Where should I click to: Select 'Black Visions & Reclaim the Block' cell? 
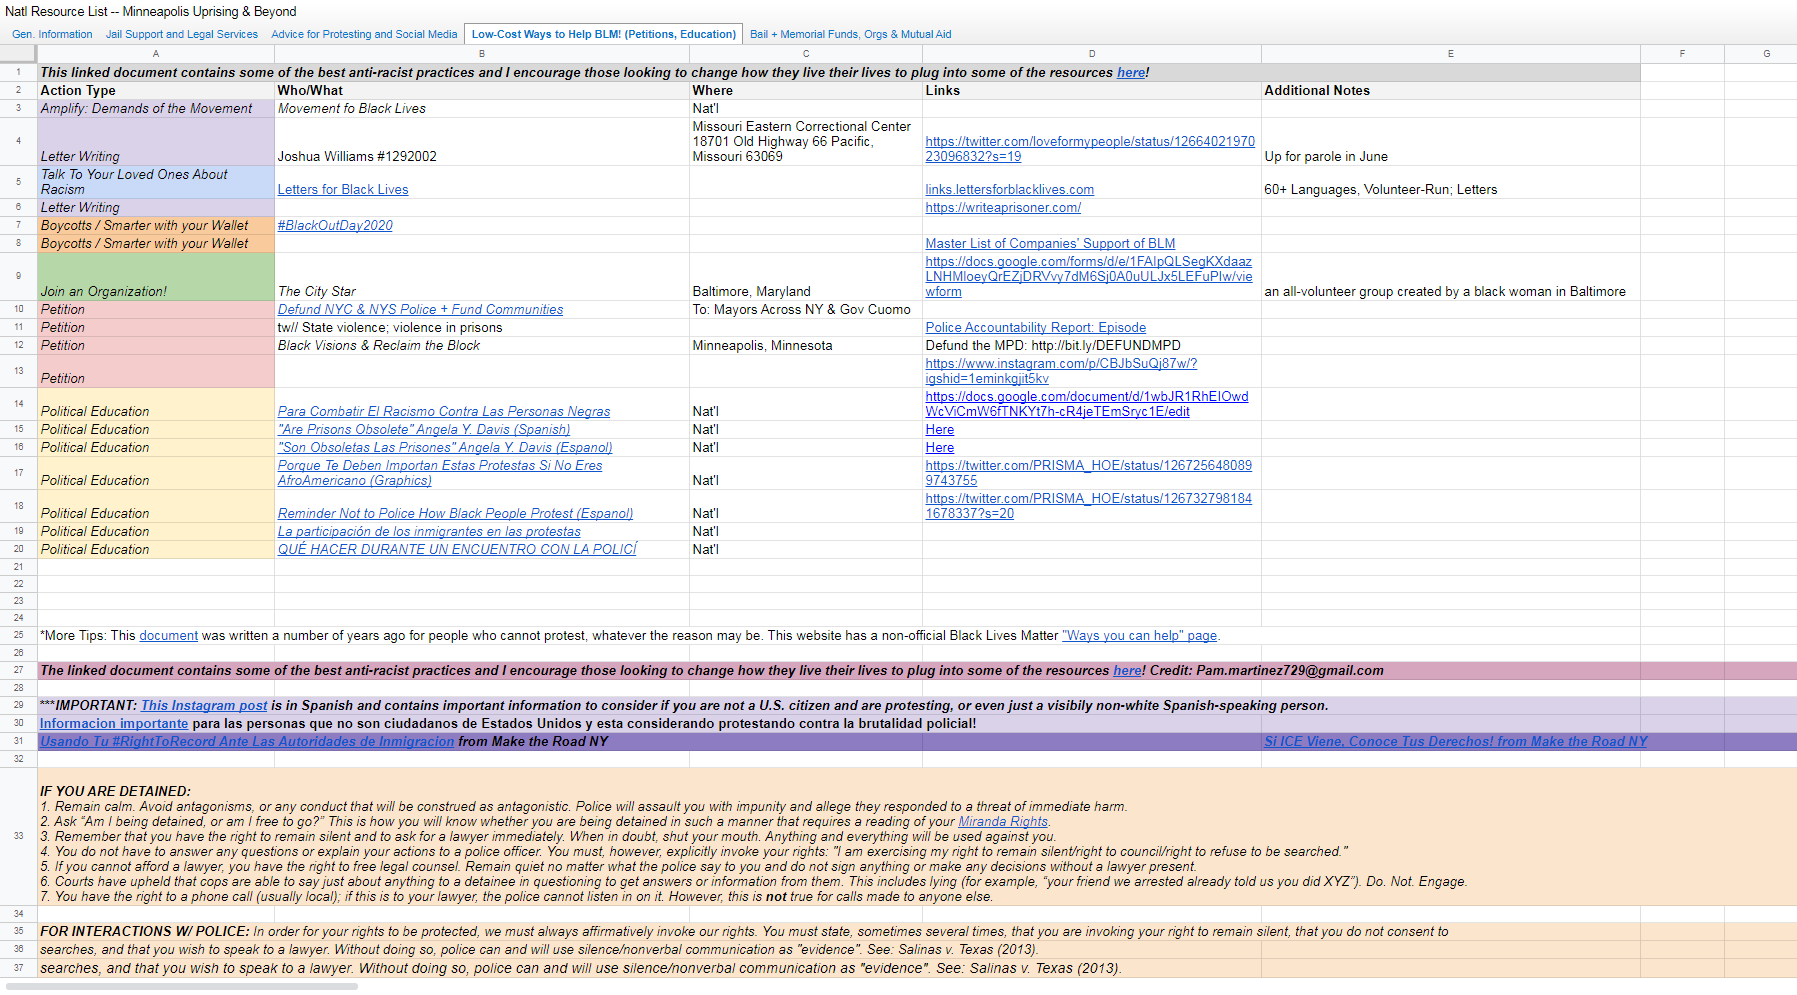coord(482,346)
